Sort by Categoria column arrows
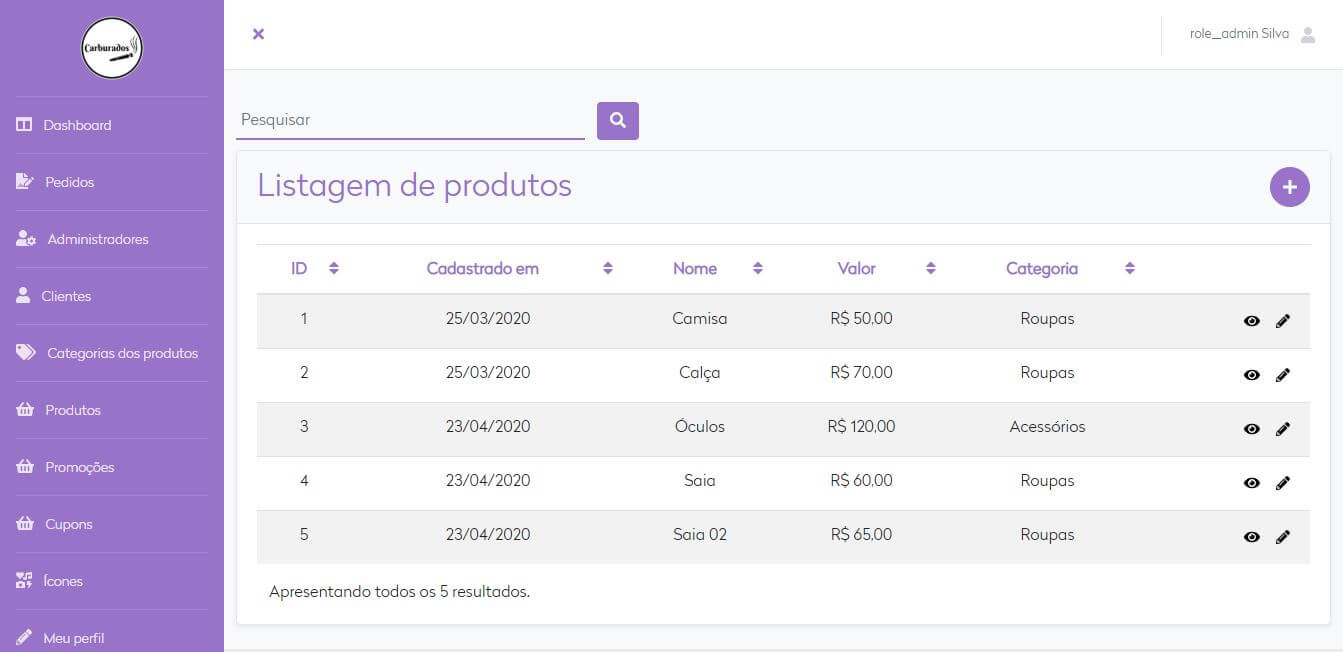This screenshot has width=1343, height=652. (1130, 268)
